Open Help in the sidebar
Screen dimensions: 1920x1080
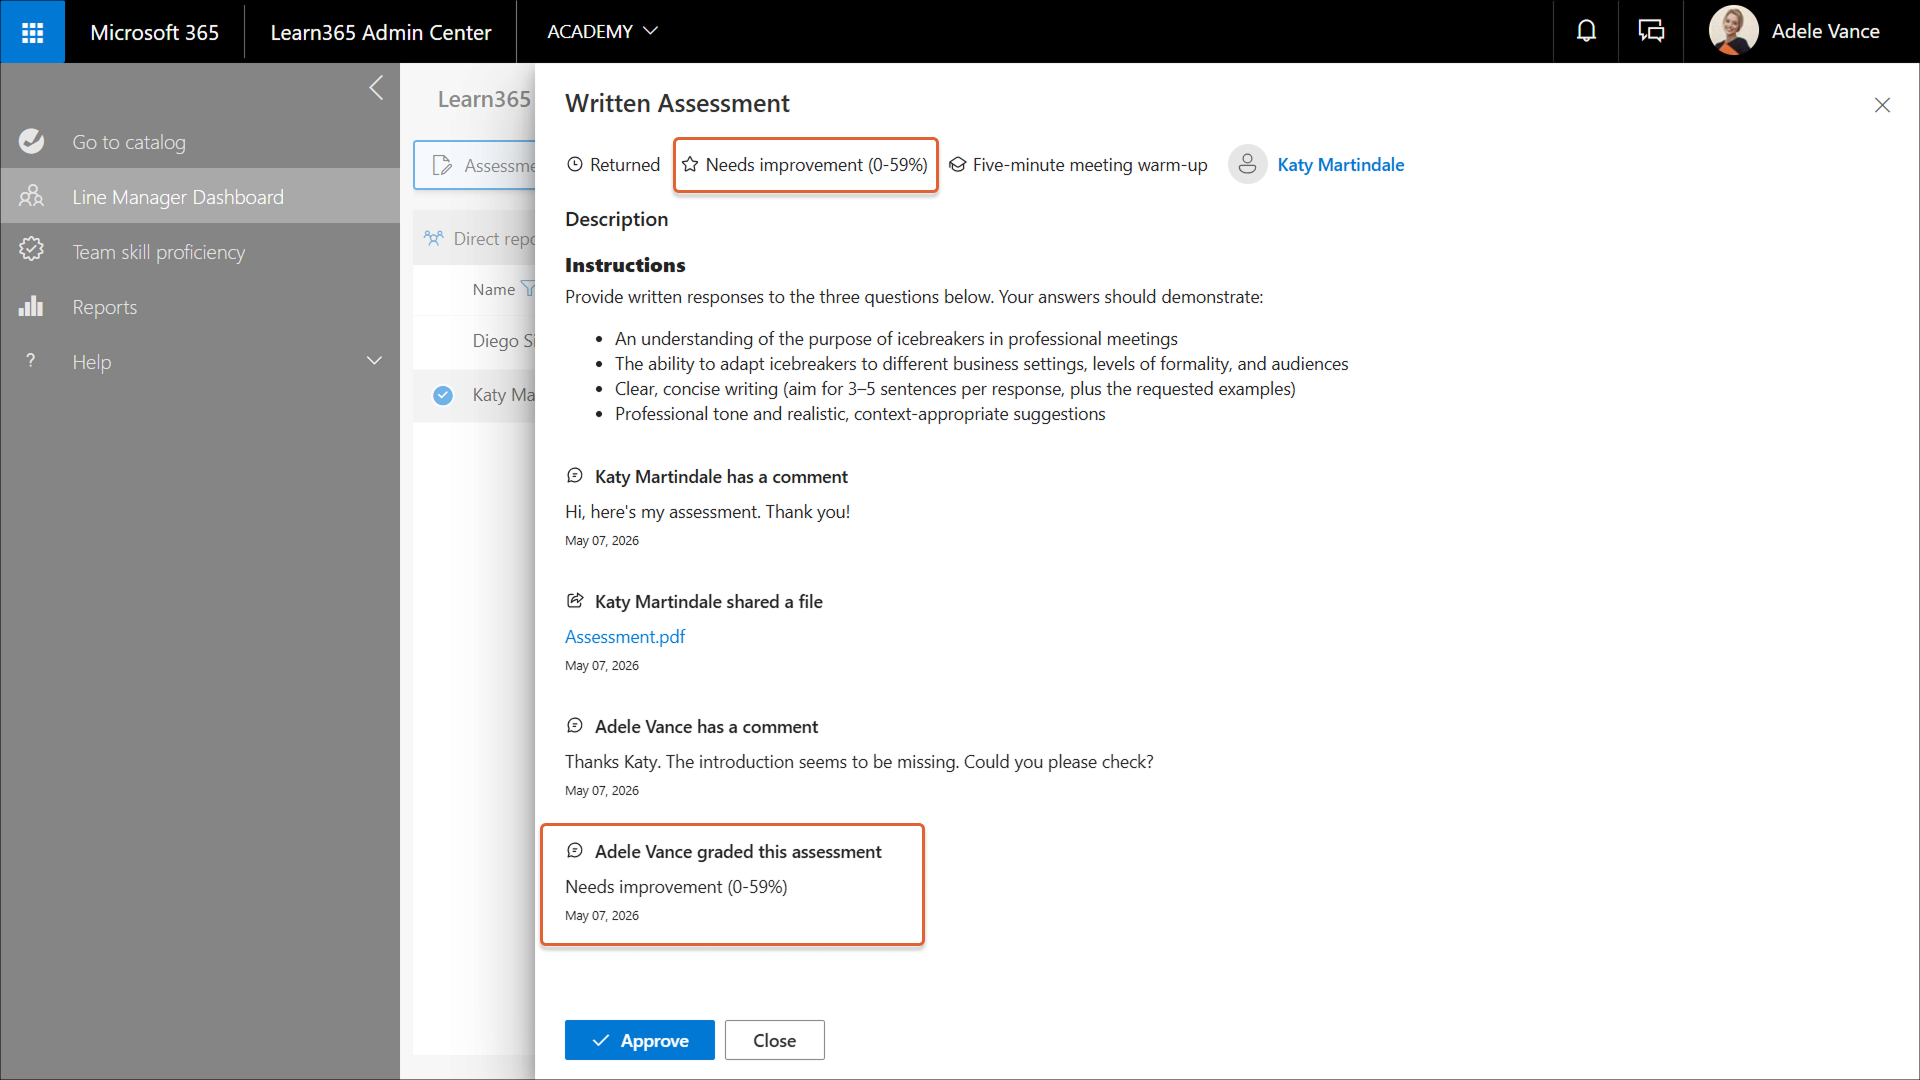pyautogui.click(x=200, y=362)
